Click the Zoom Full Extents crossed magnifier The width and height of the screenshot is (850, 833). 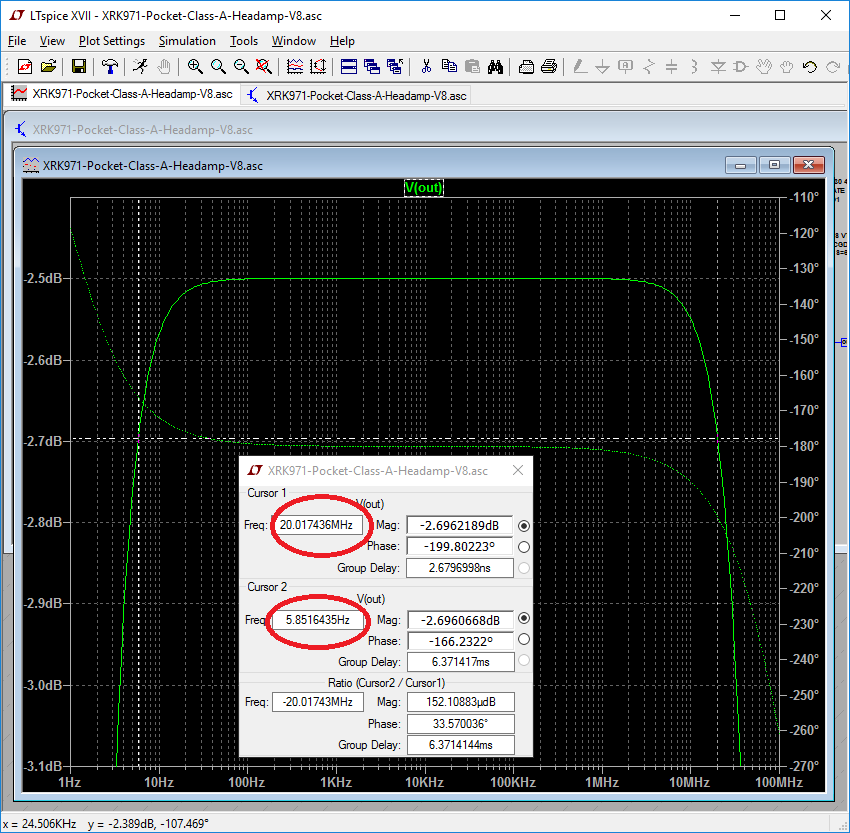(263, 67)
